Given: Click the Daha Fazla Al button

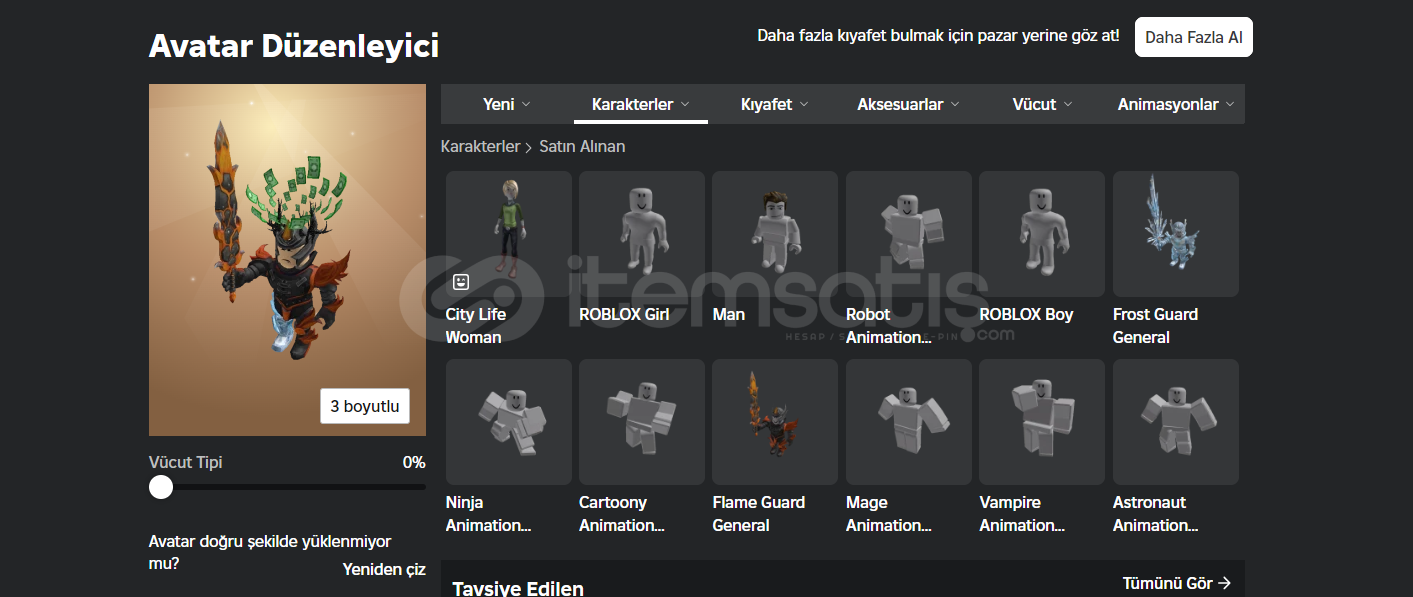Looking at the screenshot, I should point(1194,37).
